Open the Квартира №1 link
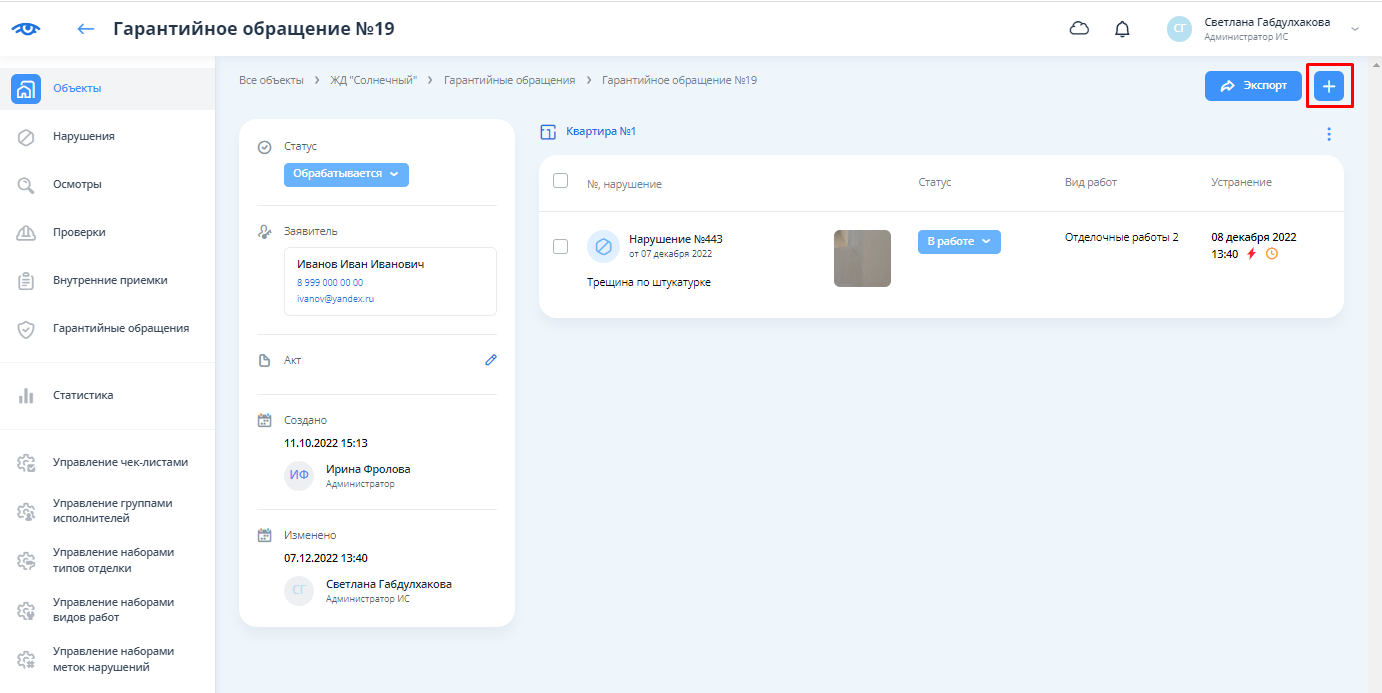1382x693 pixels. click(x=600, y=132)
